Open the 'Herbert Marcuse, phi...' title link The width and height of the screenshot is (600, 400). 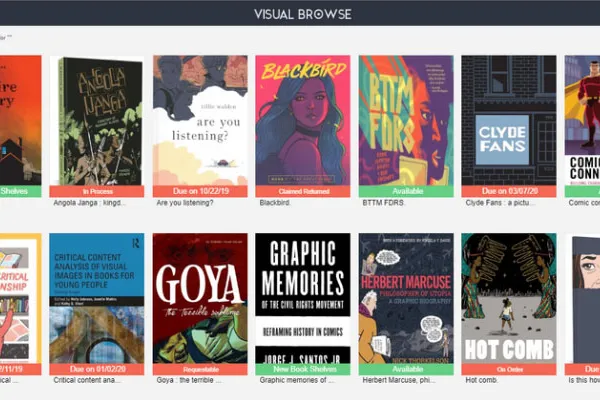pos(399,380)
